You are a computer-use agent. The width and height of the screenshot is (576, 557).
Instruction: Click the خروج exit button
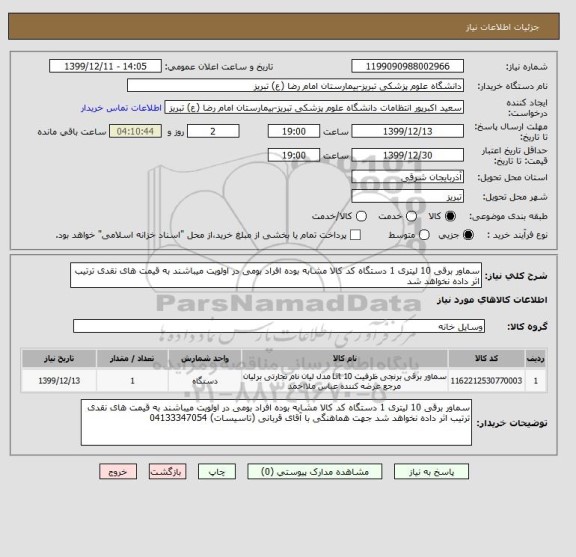tap(118, 471)
